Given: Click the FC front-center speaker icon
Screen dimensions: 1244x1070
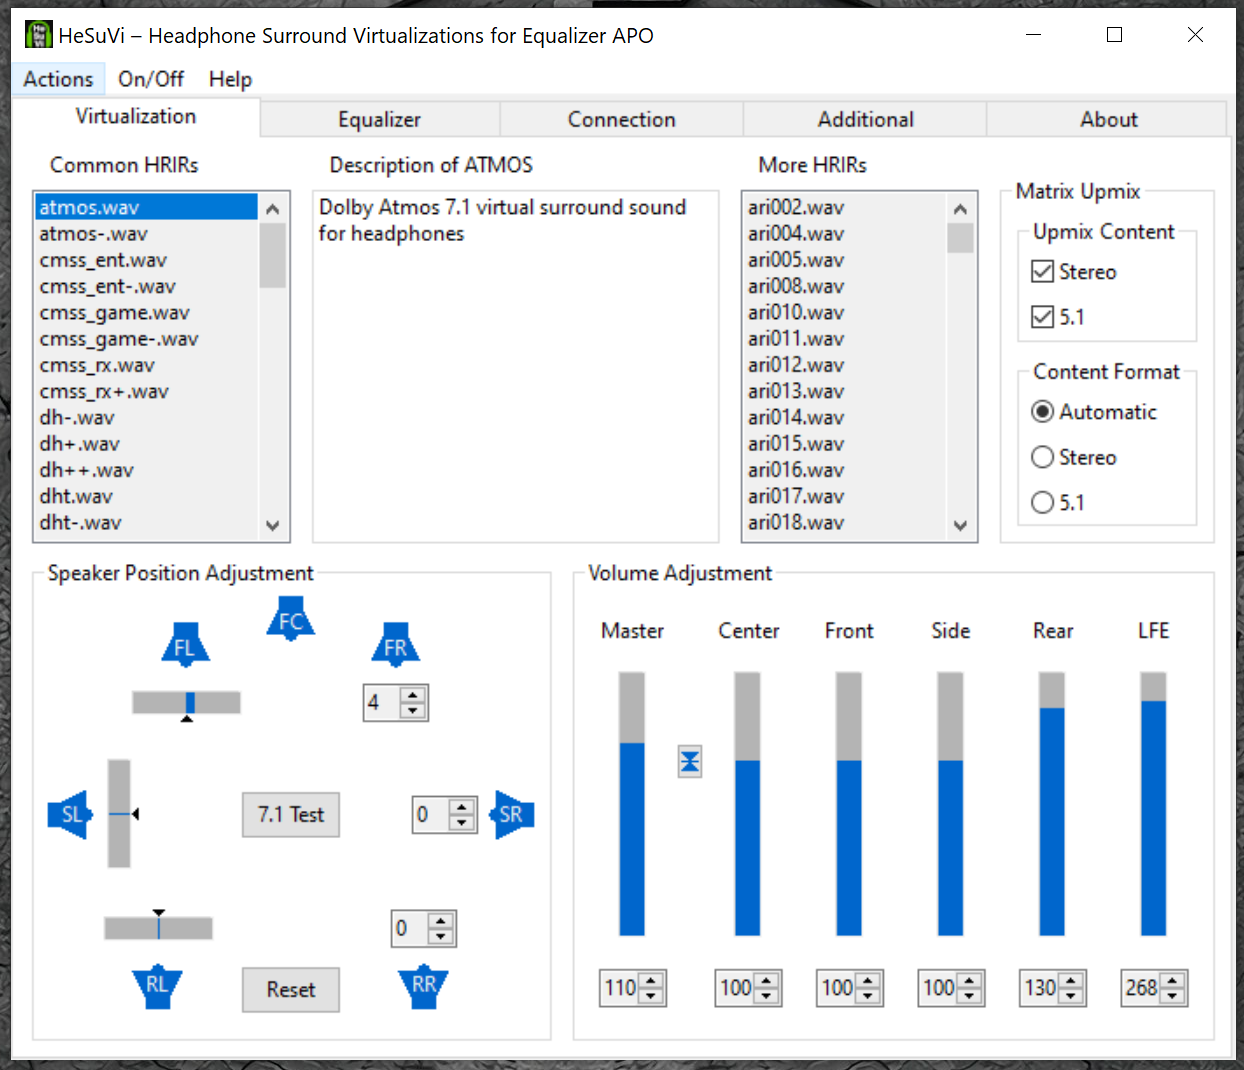Looking at the screenshot, I should [x=291, y=619].
